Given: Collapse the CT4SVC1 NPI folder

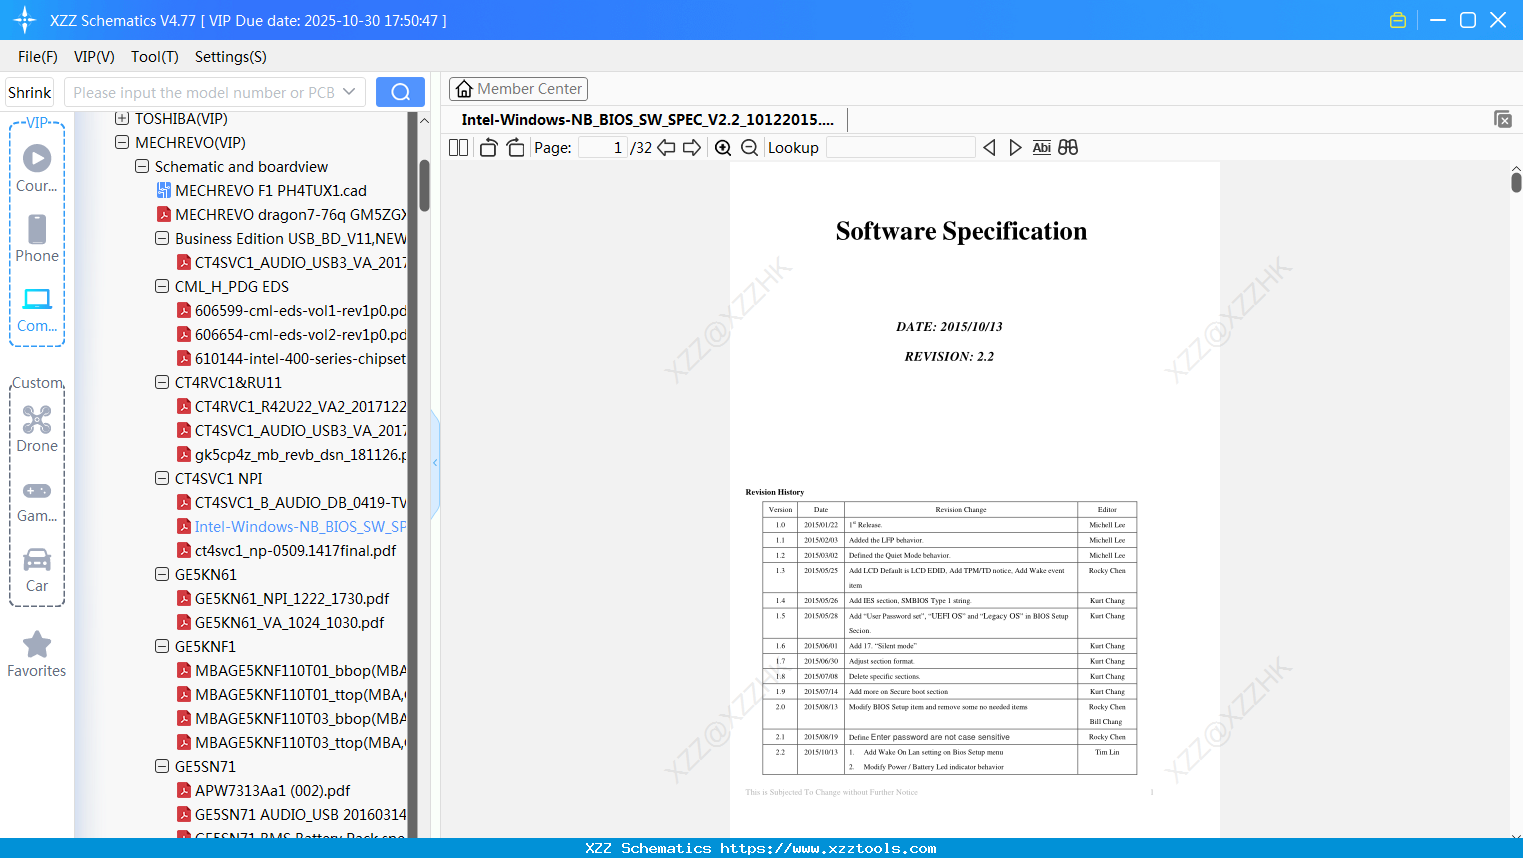Looking at the screenshot, I should [162, 479].
